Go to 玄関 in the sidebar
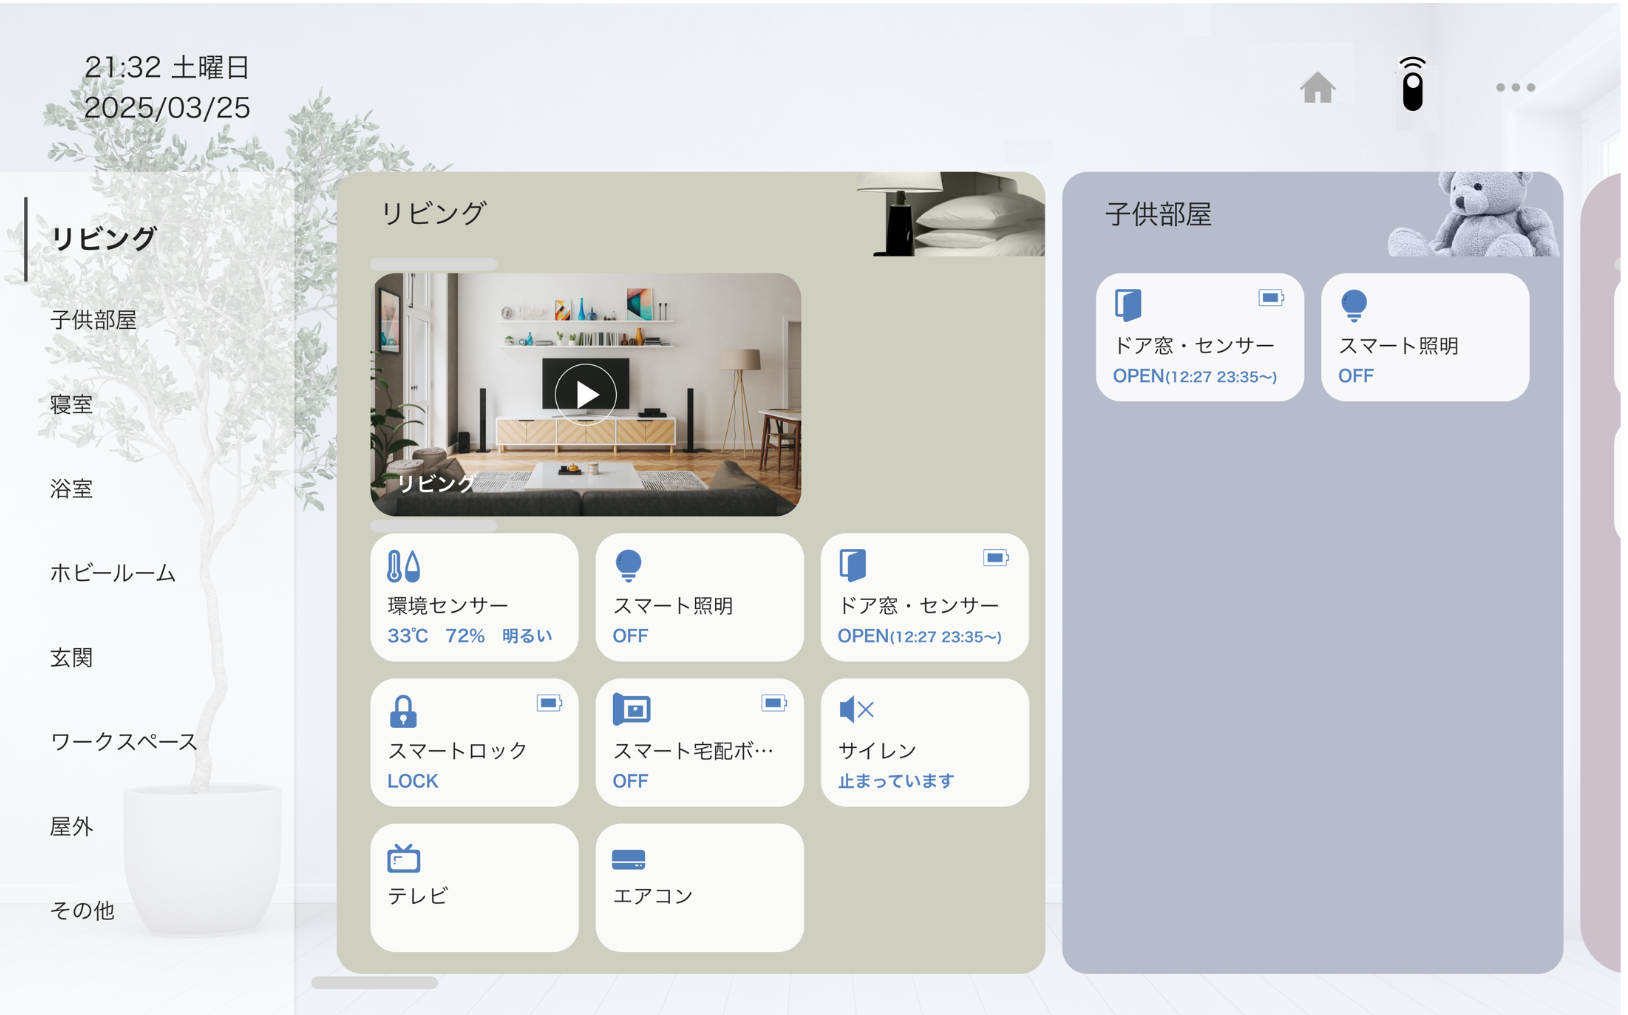The width and height of the screenshot is (1628, 1015). tap(71, 657)
